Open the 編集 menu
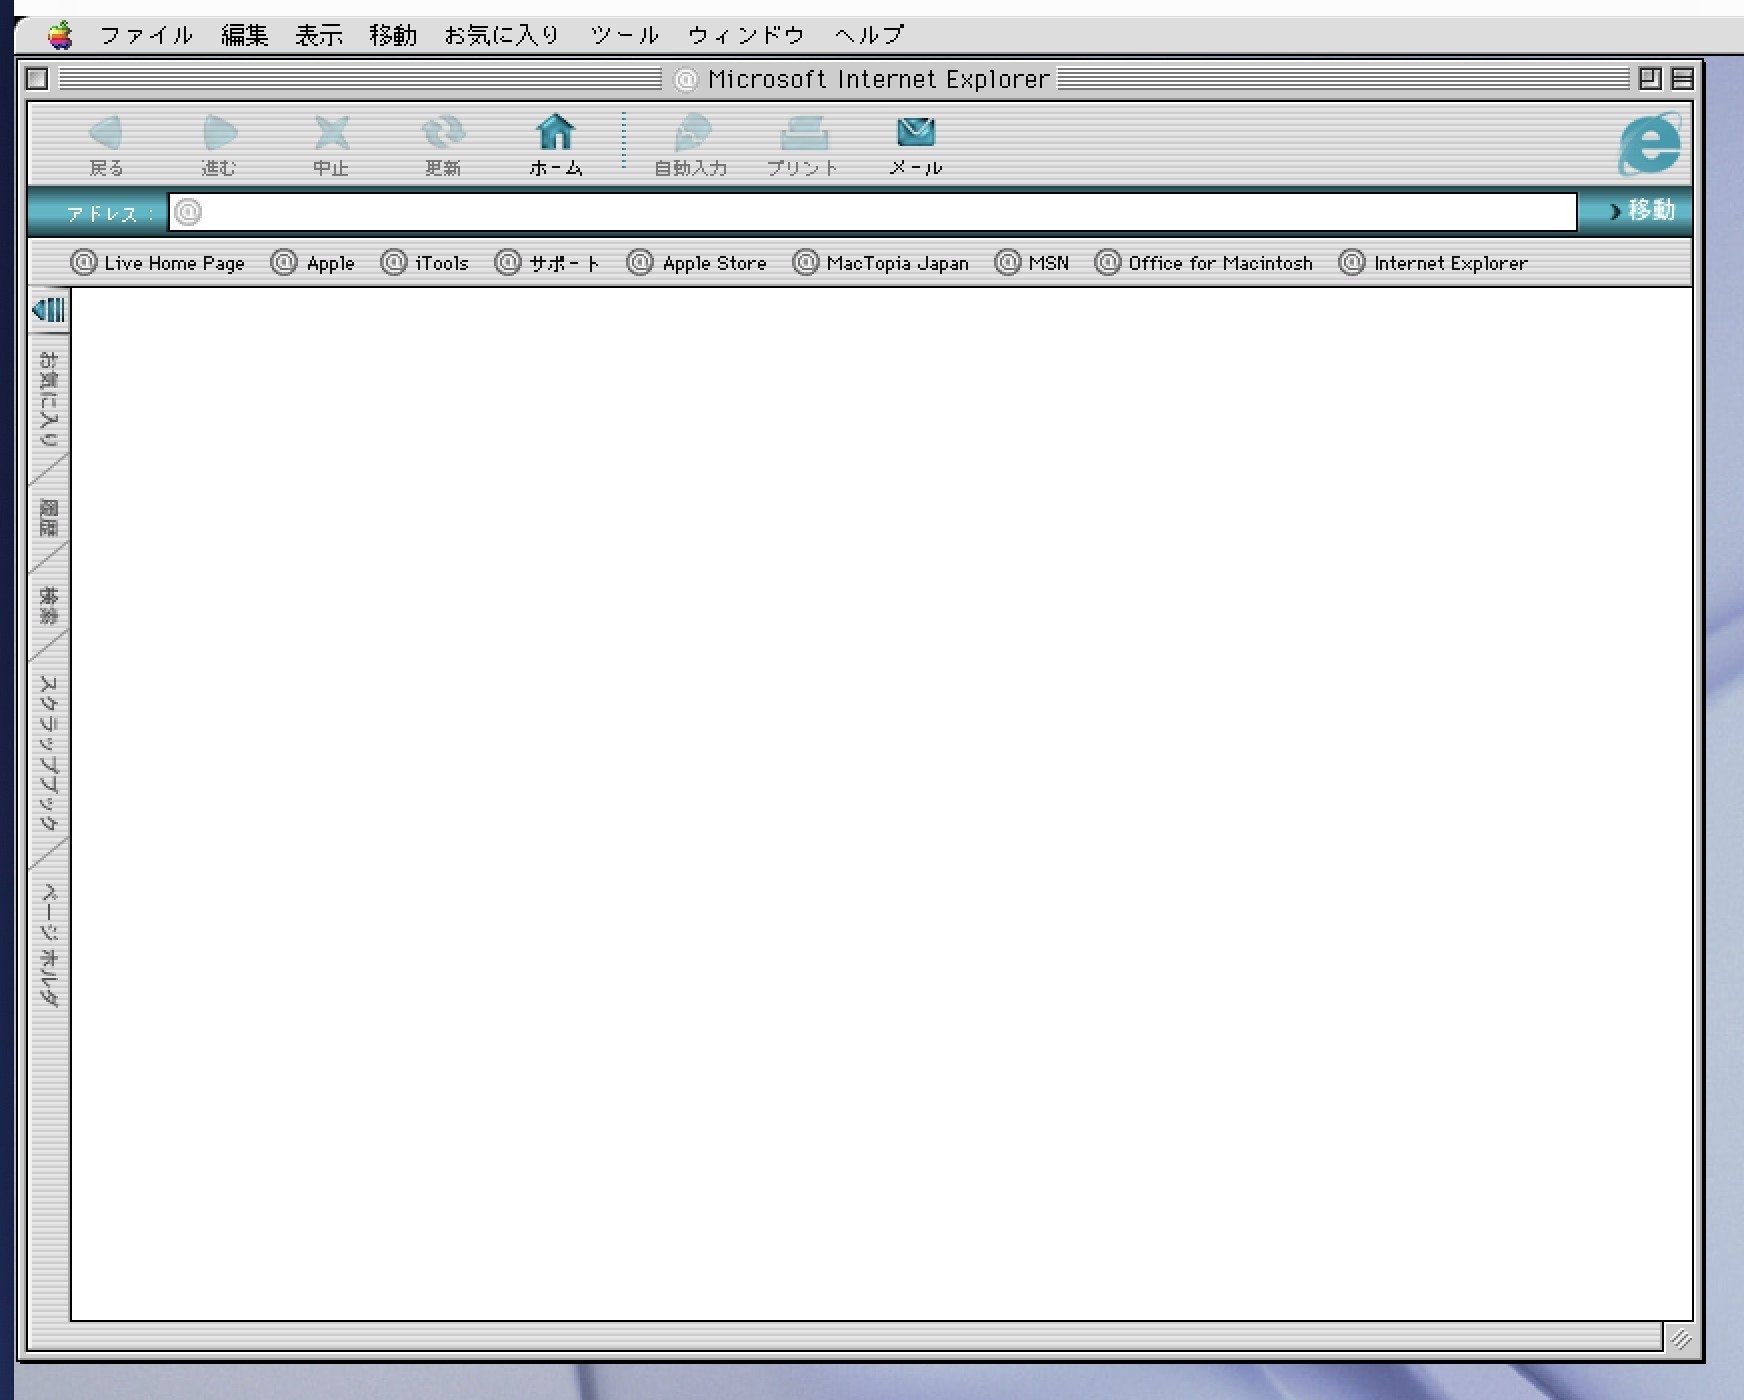Viewport: 1744px width, 1400px height. click(x=245, y=35)
